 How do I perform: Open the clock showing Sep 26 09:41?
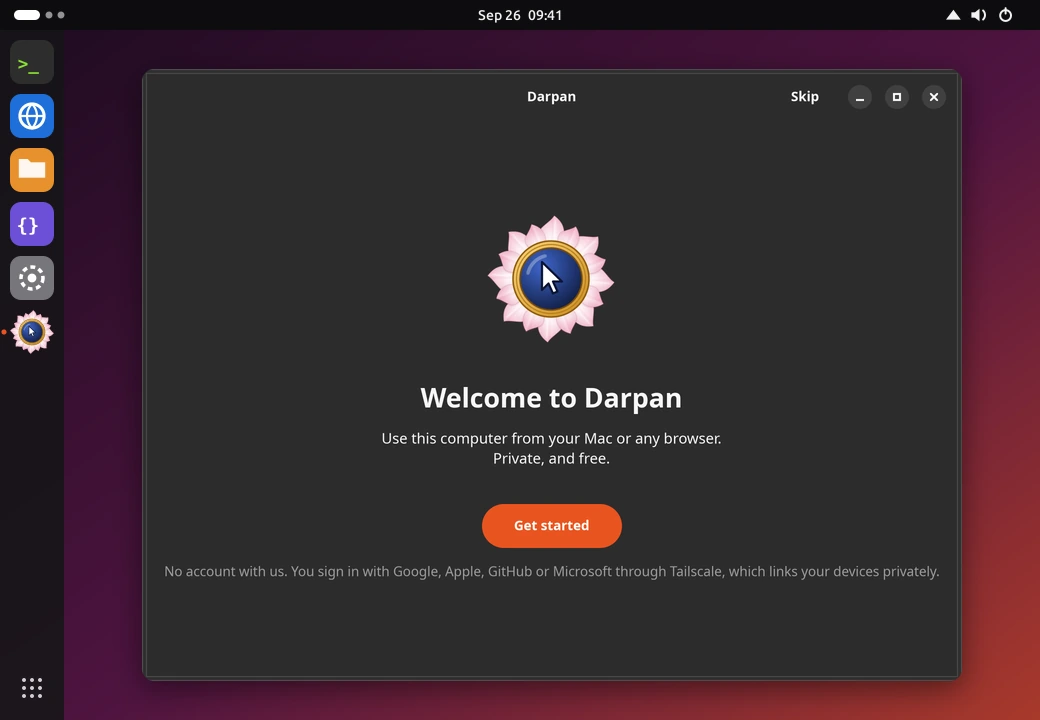[x=520, y=15]
